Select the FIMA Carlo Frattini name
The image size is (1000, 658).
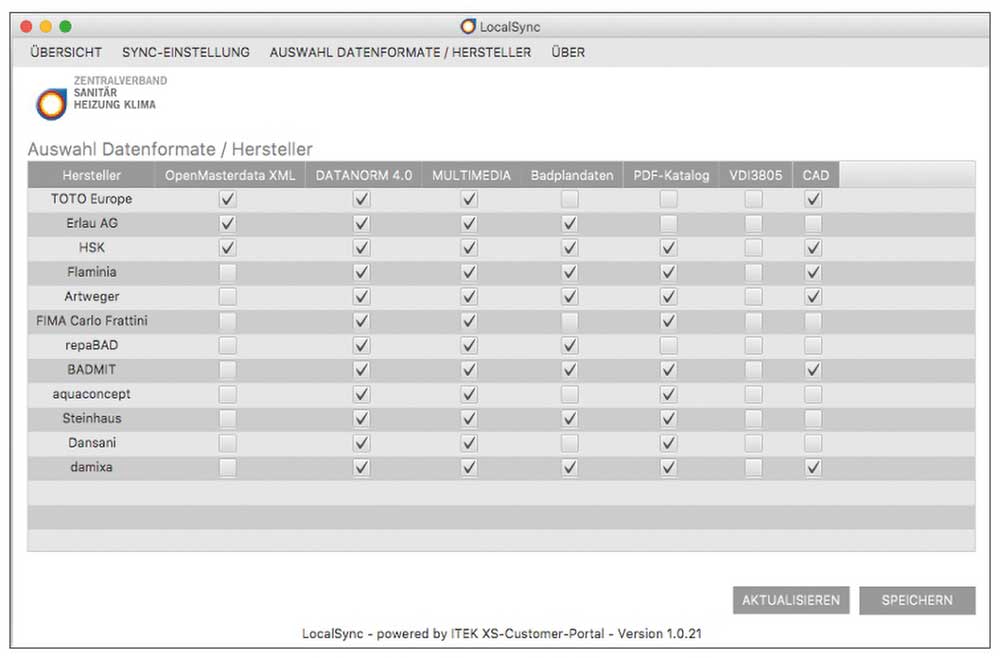point(91,321)
